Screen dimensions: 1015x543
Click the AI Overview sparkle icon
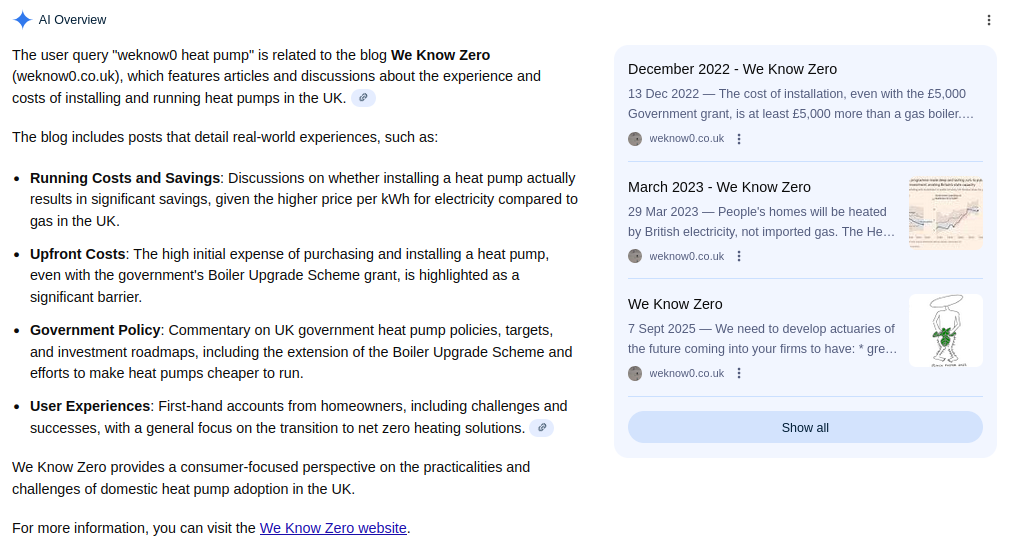[x=22, y=20]
